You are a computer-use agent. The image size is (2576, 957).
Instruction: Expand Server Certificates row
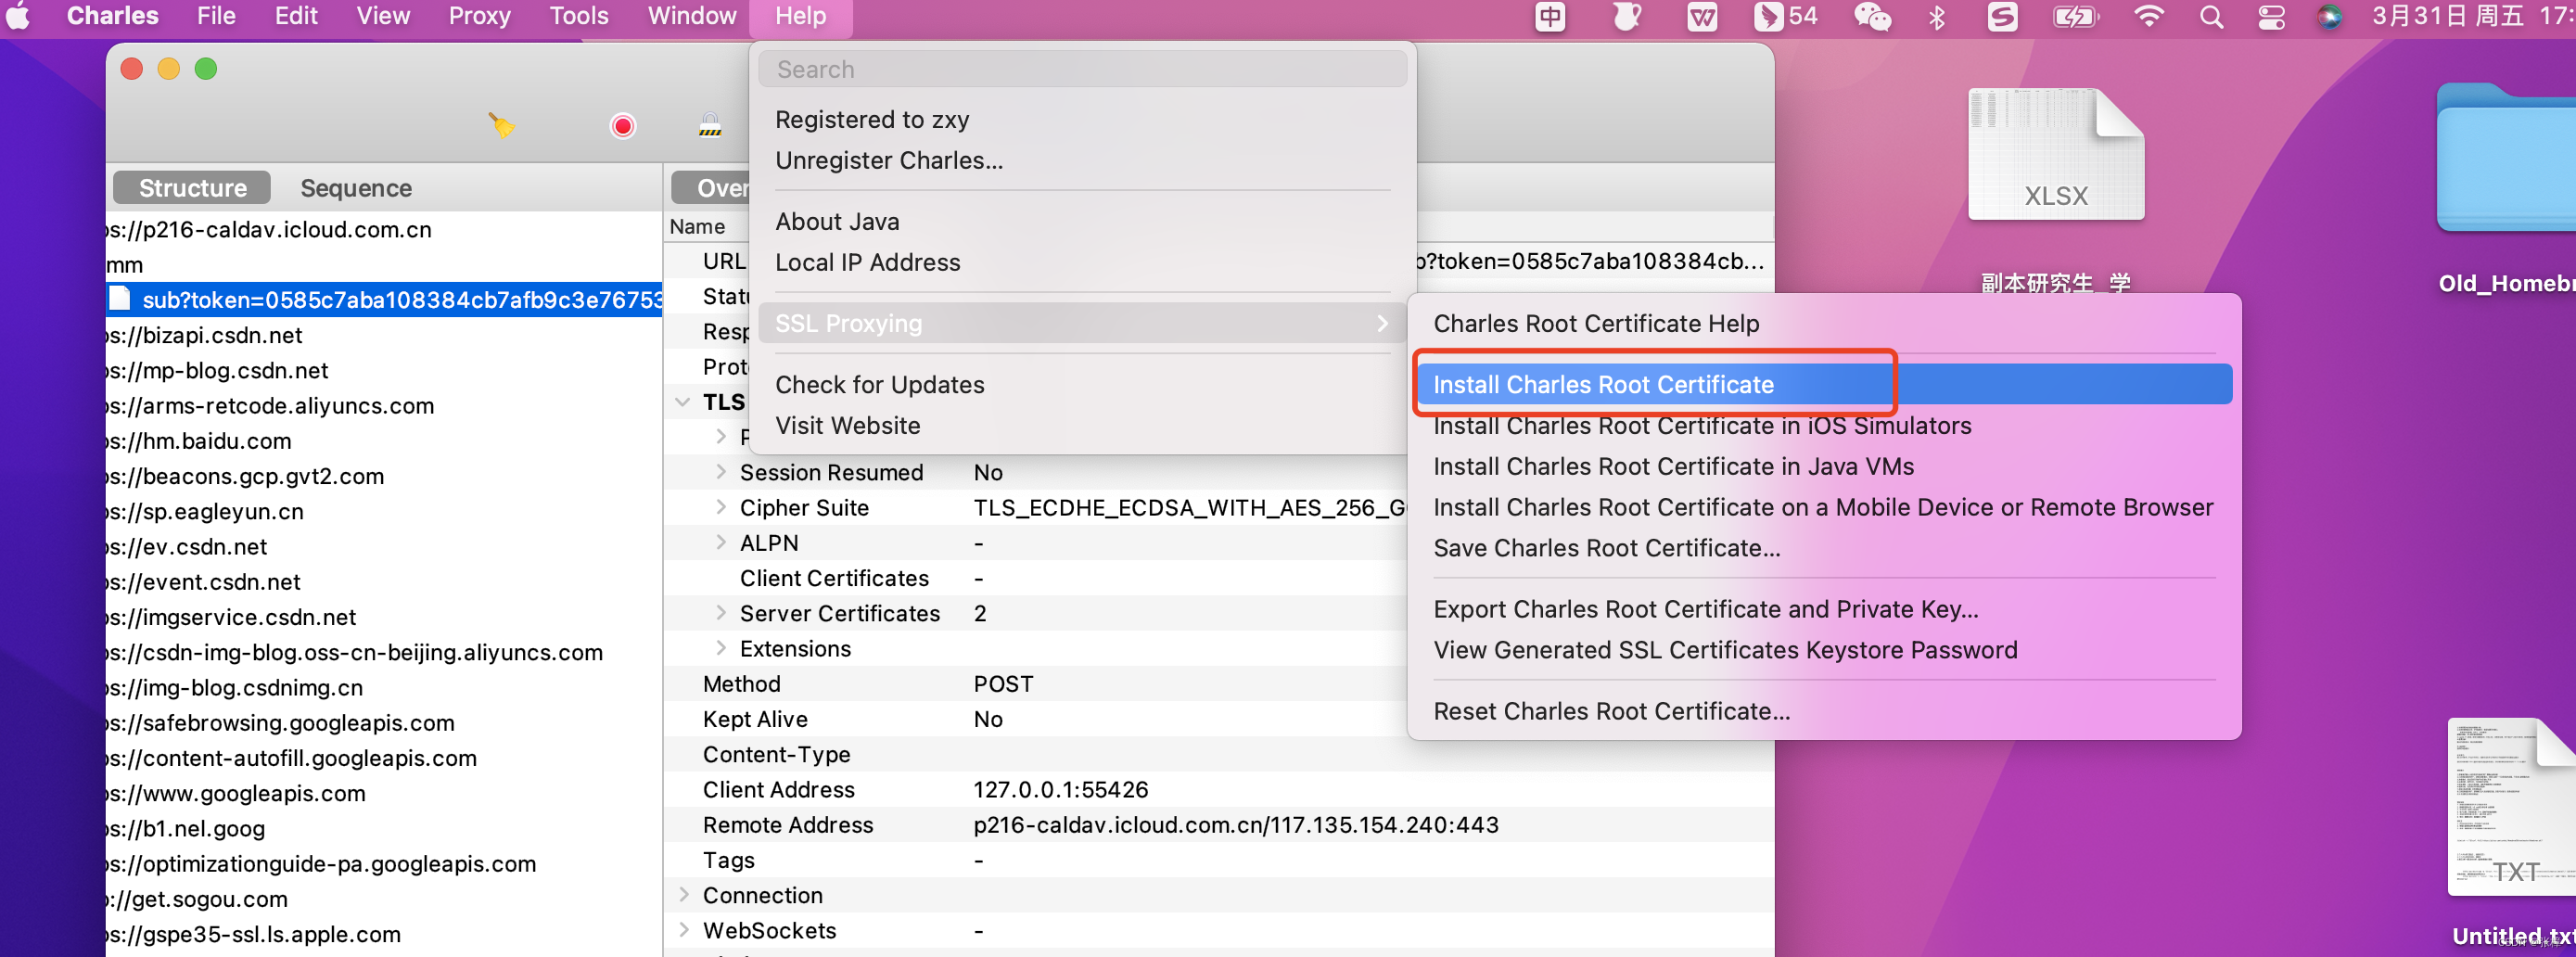click(721, 613)
